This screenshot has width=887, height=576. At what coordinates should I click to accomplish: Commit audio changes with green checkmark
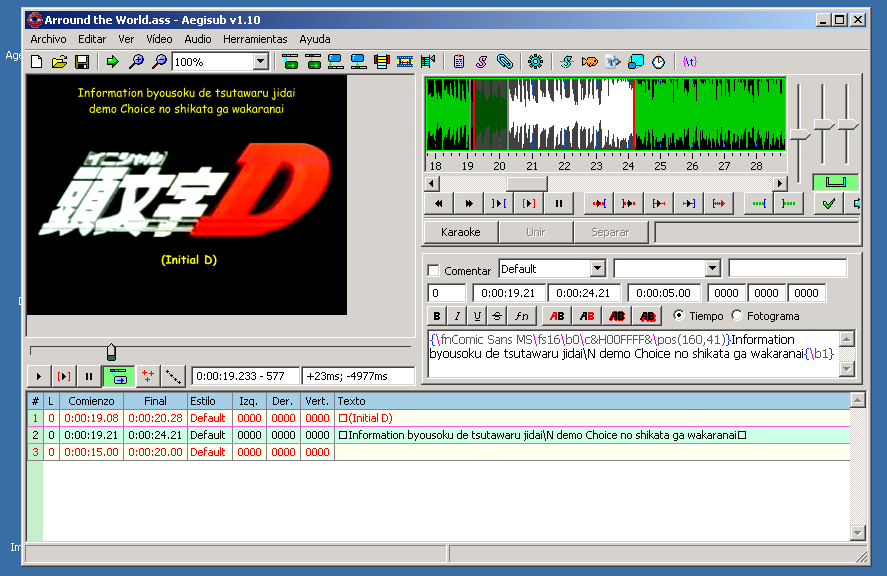pyautogui.click(x=829, y=204)
